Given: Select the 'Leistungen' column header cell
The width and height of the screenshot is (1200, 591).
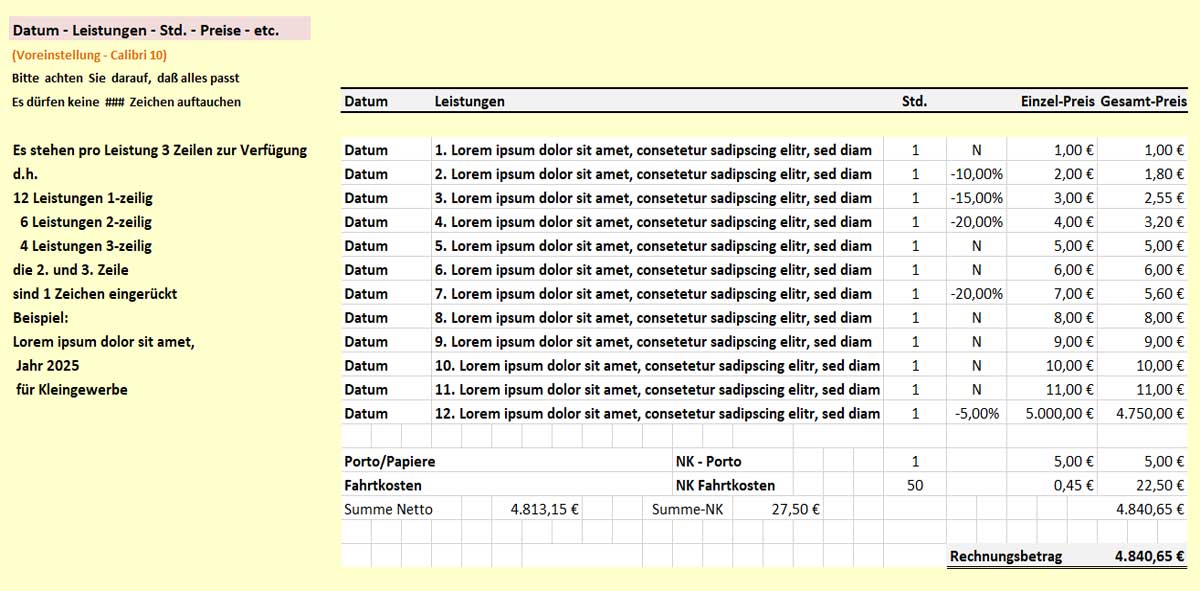Looking at the screenshot, I should 470,101.
